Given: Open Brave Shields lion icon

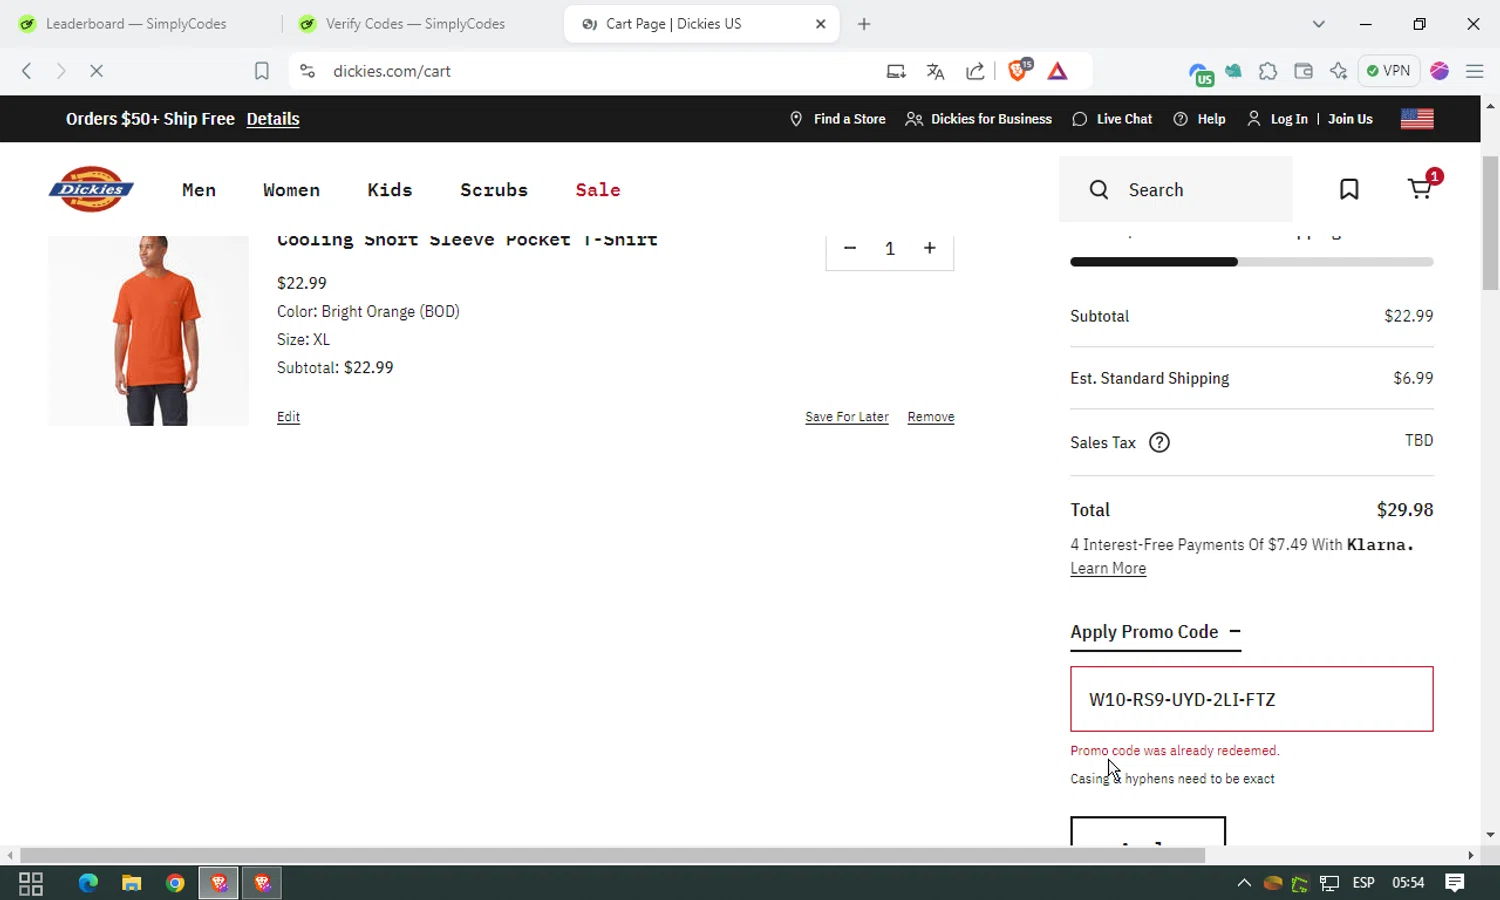Looking at the screenshot, I should [1019, 70].
